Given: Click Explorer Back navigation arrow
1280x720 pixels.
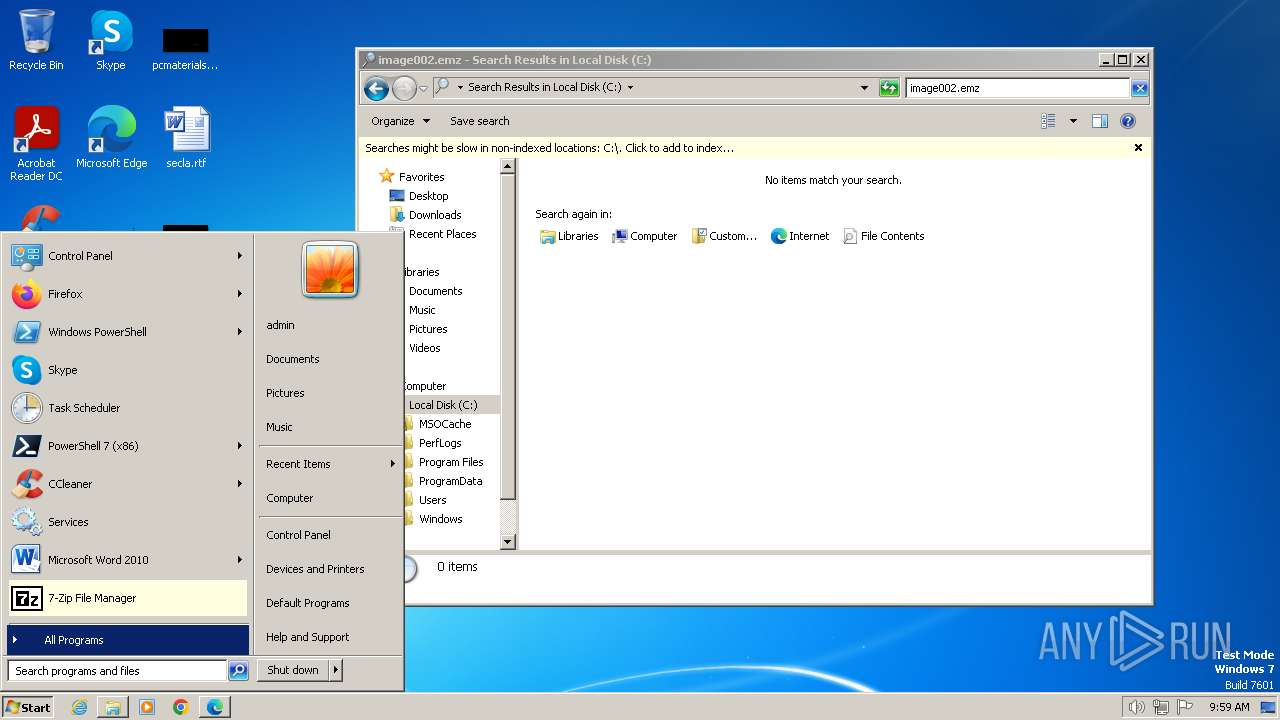Looking at the screenshot, I should click(x=376, y=88).
